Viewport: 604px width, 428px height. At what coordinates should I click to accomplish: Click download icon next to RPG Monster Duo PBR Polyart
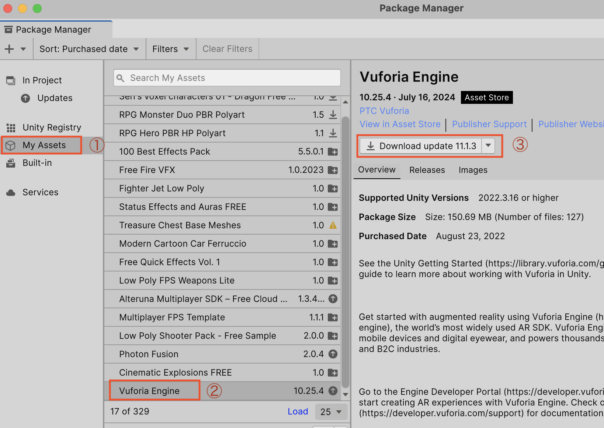(x=333, y=115)
